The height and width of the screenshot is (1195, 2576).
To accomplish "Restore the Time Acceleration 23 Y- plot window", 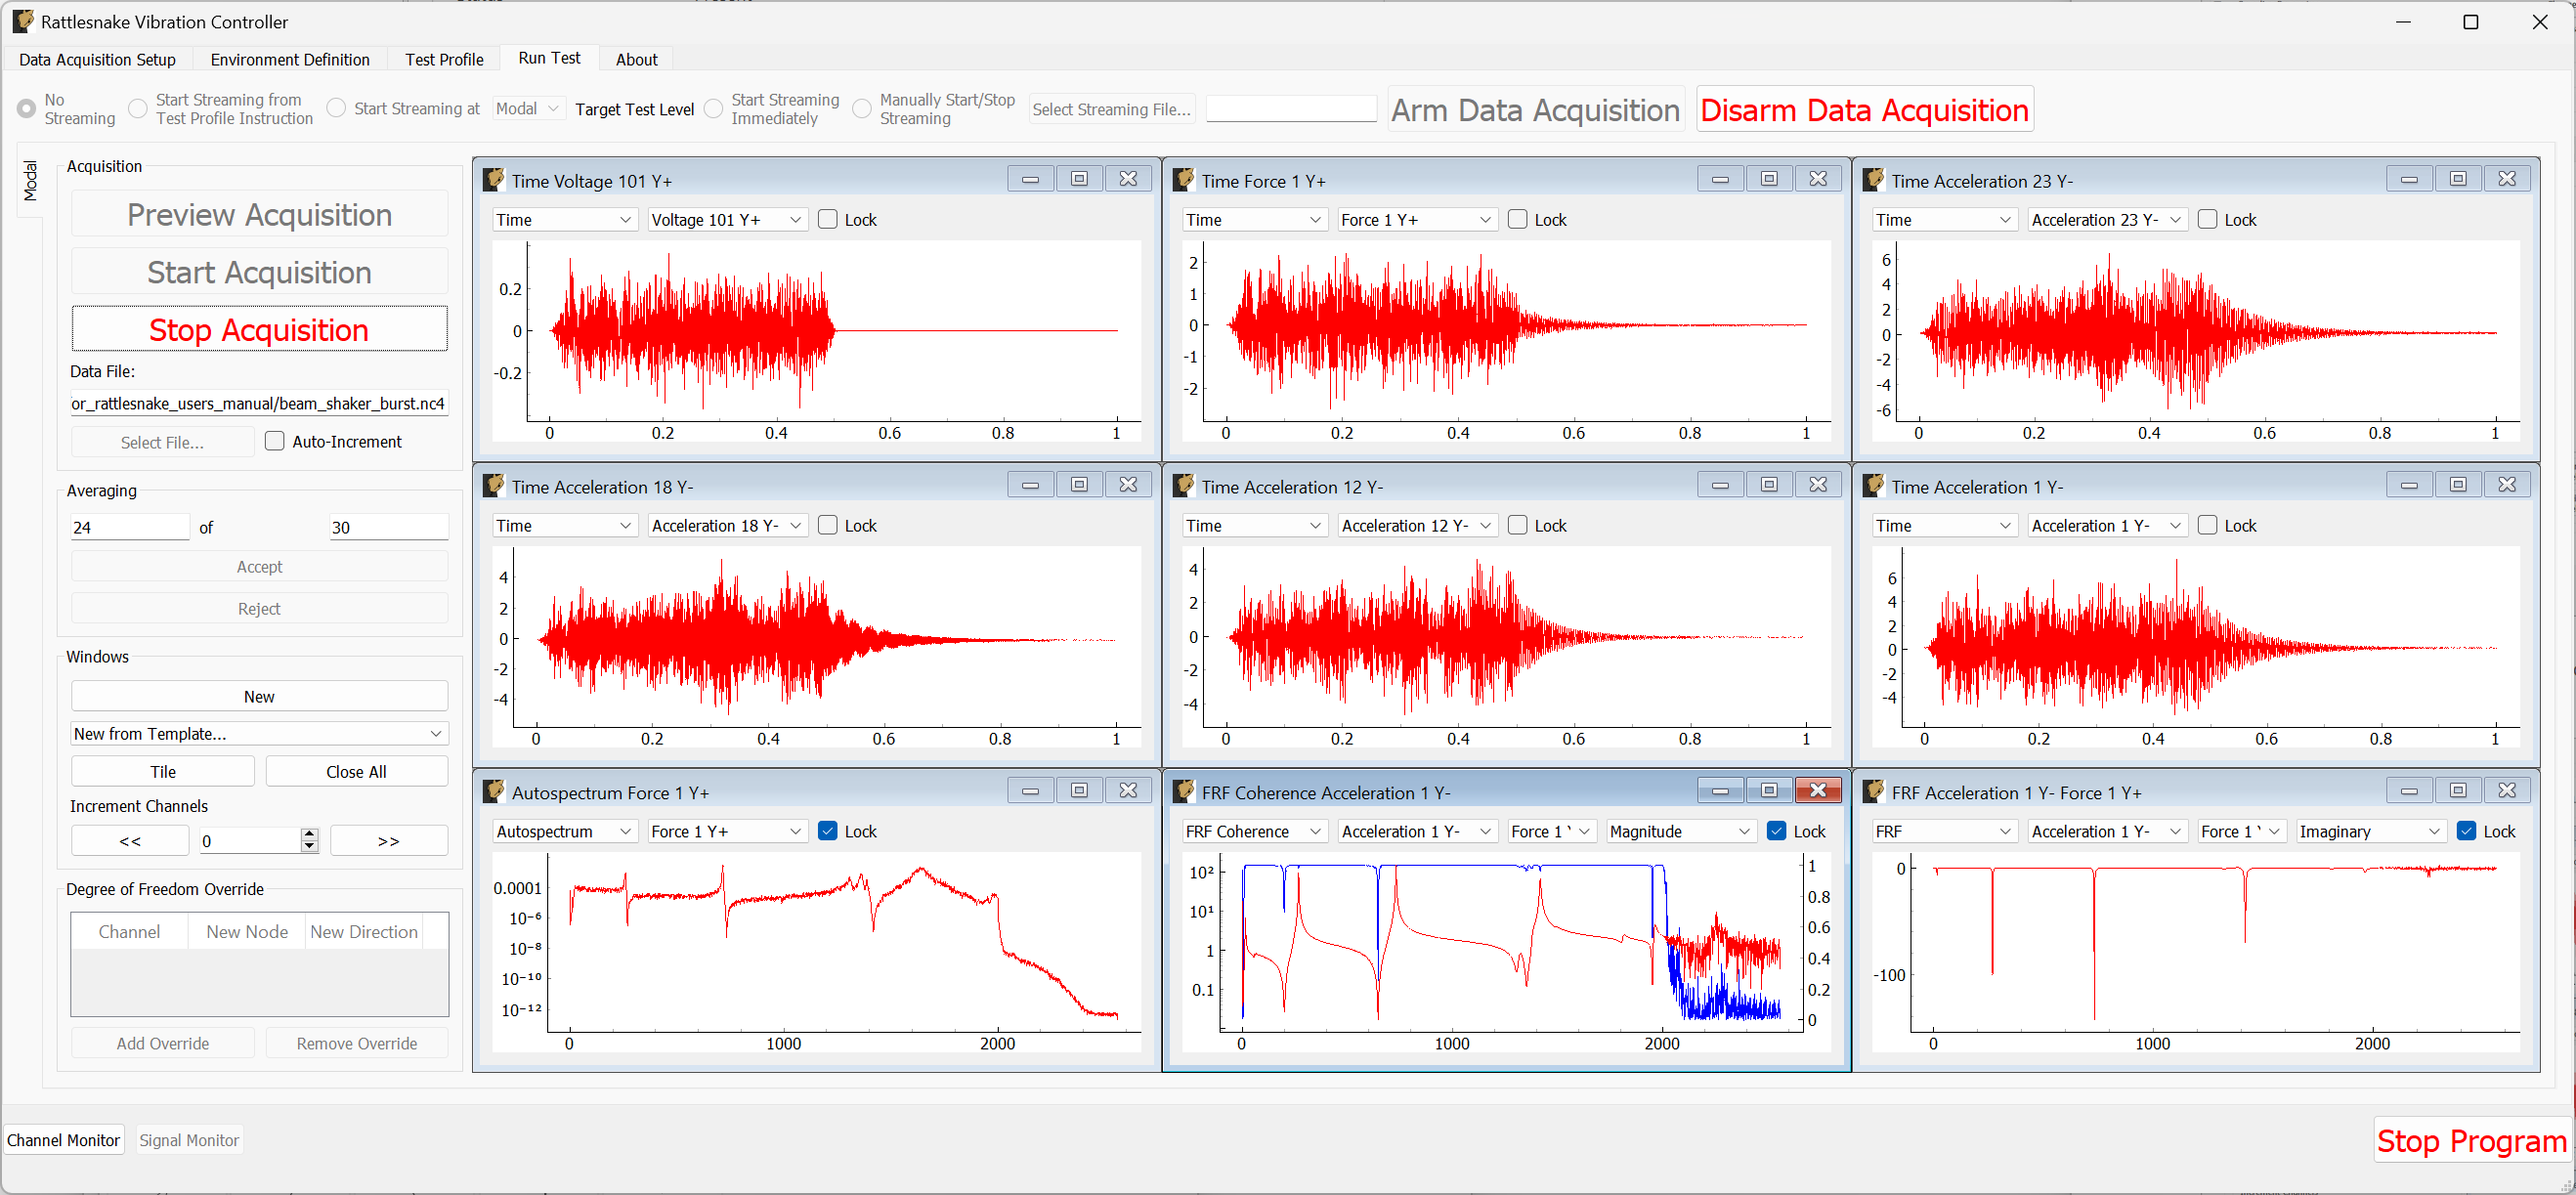I will 2458,178.
